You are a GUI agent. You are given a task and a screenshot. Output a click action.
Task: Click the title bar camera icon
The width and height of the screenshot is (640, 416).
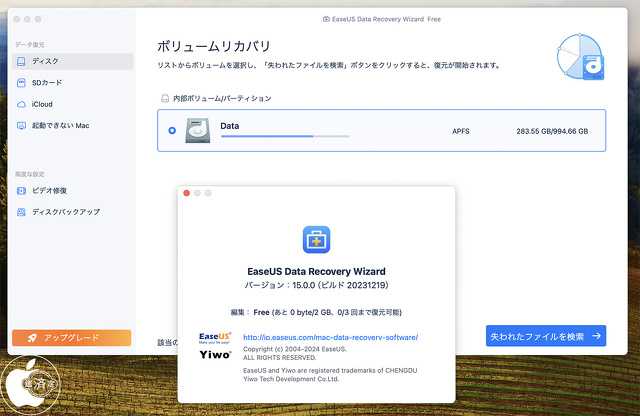tap(326, 19)
